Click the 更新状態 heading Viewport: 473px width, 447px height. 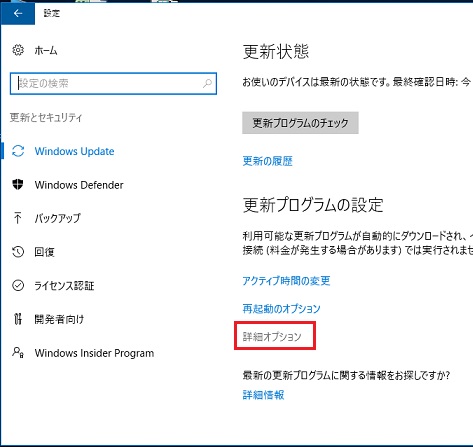(276, 52)
